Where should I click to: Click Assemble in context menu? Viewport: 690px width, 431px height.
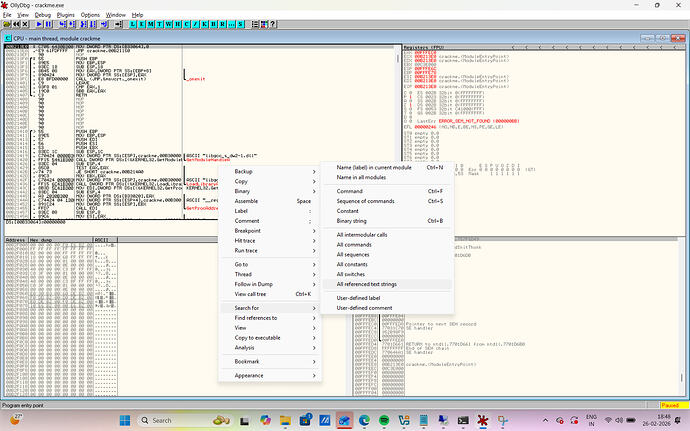coord(270,201)
